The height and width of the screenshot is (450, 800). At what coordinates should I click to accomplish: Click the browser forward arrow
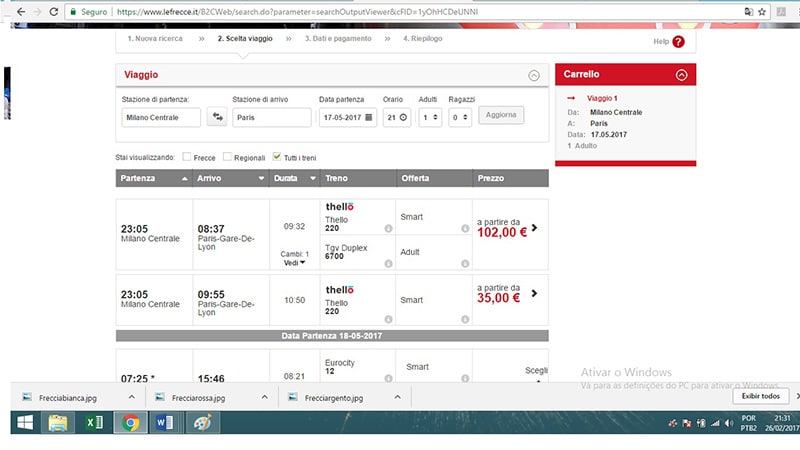tap(37, 12)
